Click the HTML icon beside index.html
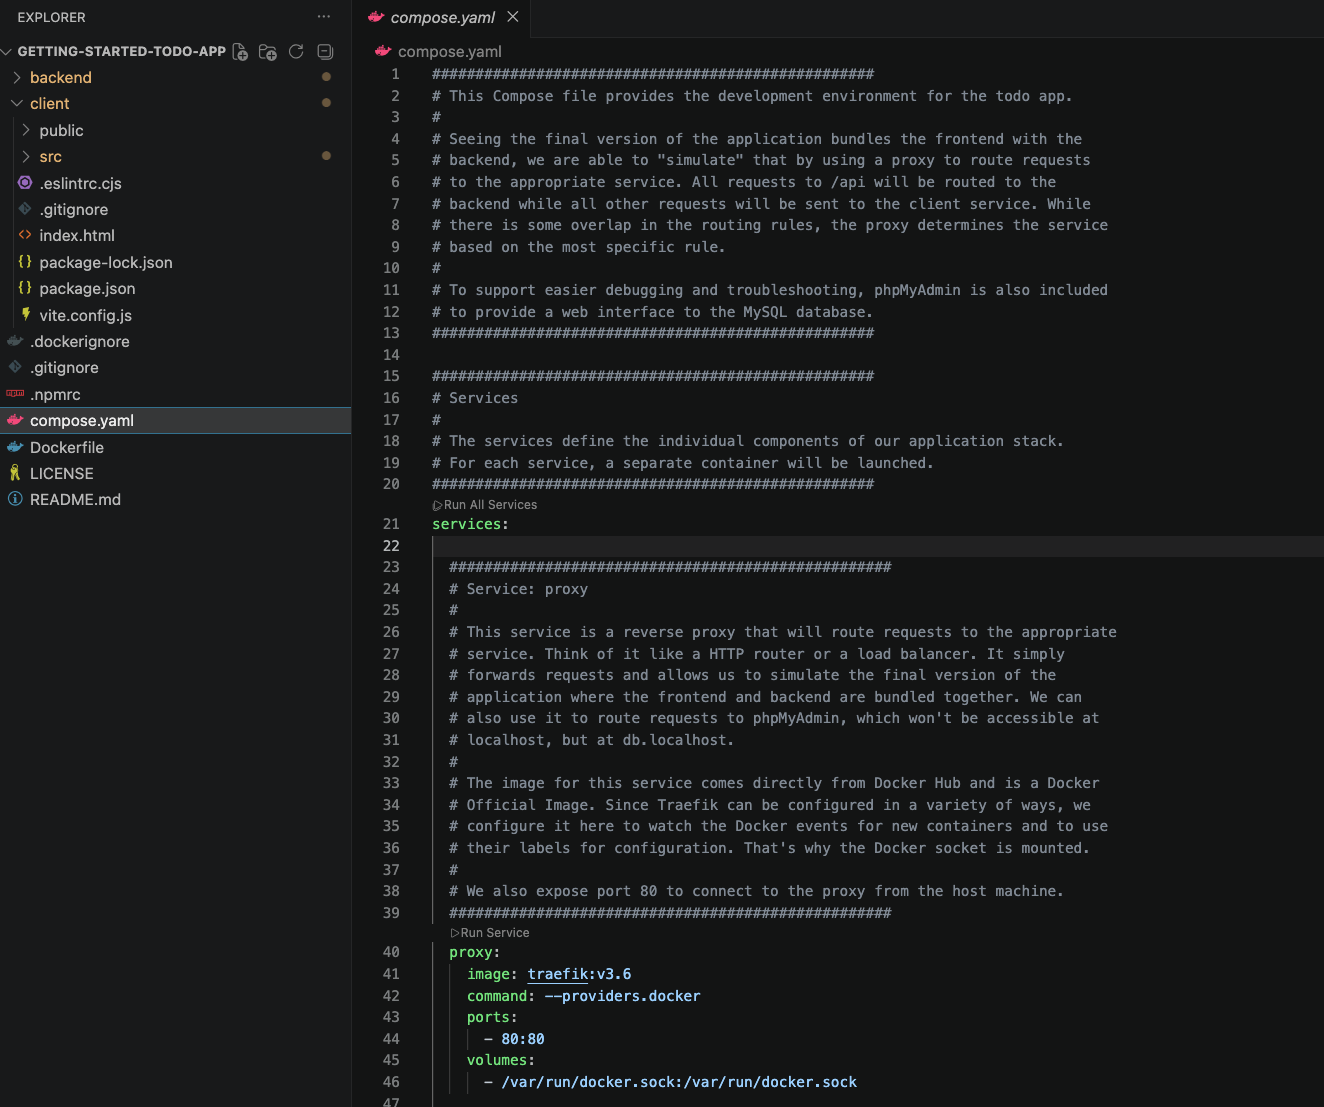 25,235
